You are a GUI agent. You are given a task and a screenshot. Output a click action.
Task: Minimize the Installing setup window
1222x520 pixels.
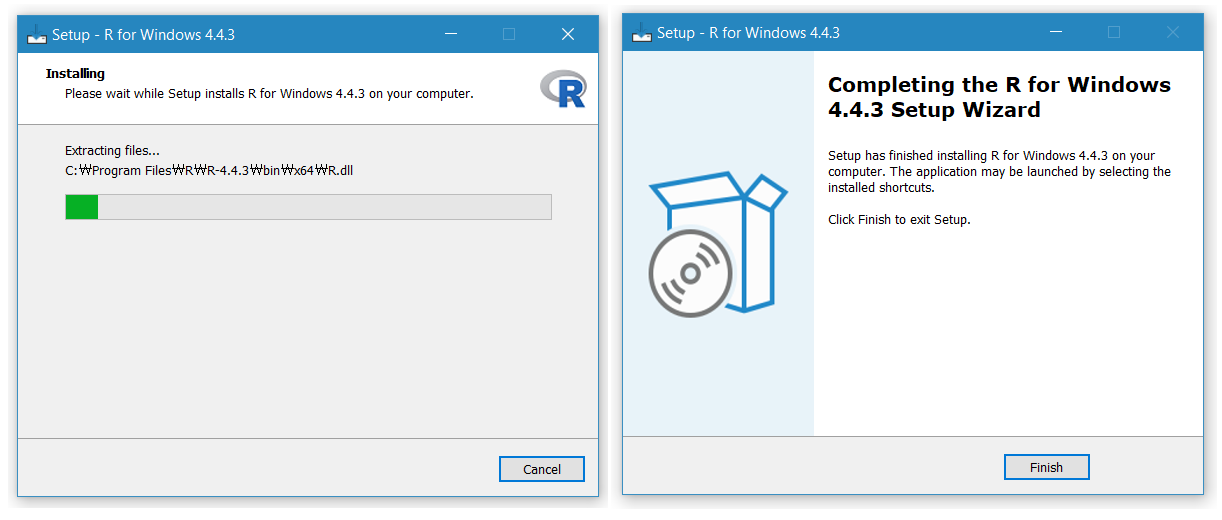[452, 34]
